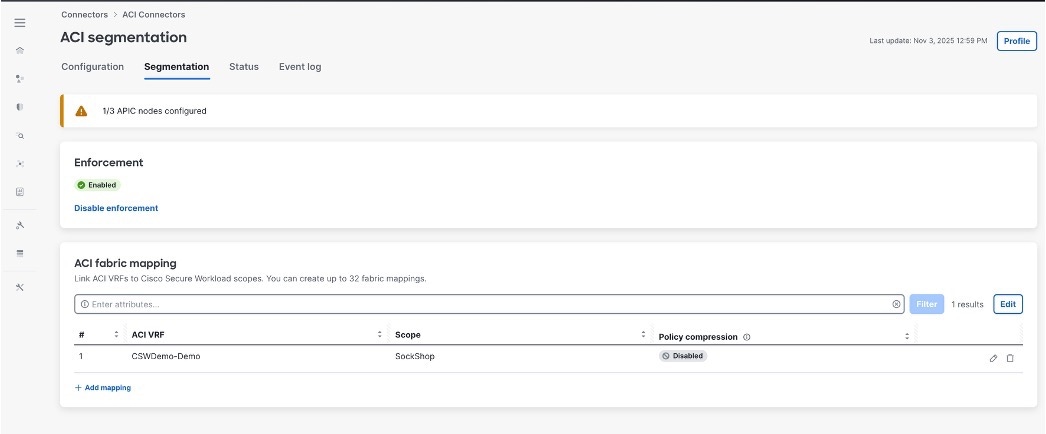Open the troubleshoot tools sidebar icon
Image resolution: width=1046 pixels, height=434 pixels.
(20, 287)
